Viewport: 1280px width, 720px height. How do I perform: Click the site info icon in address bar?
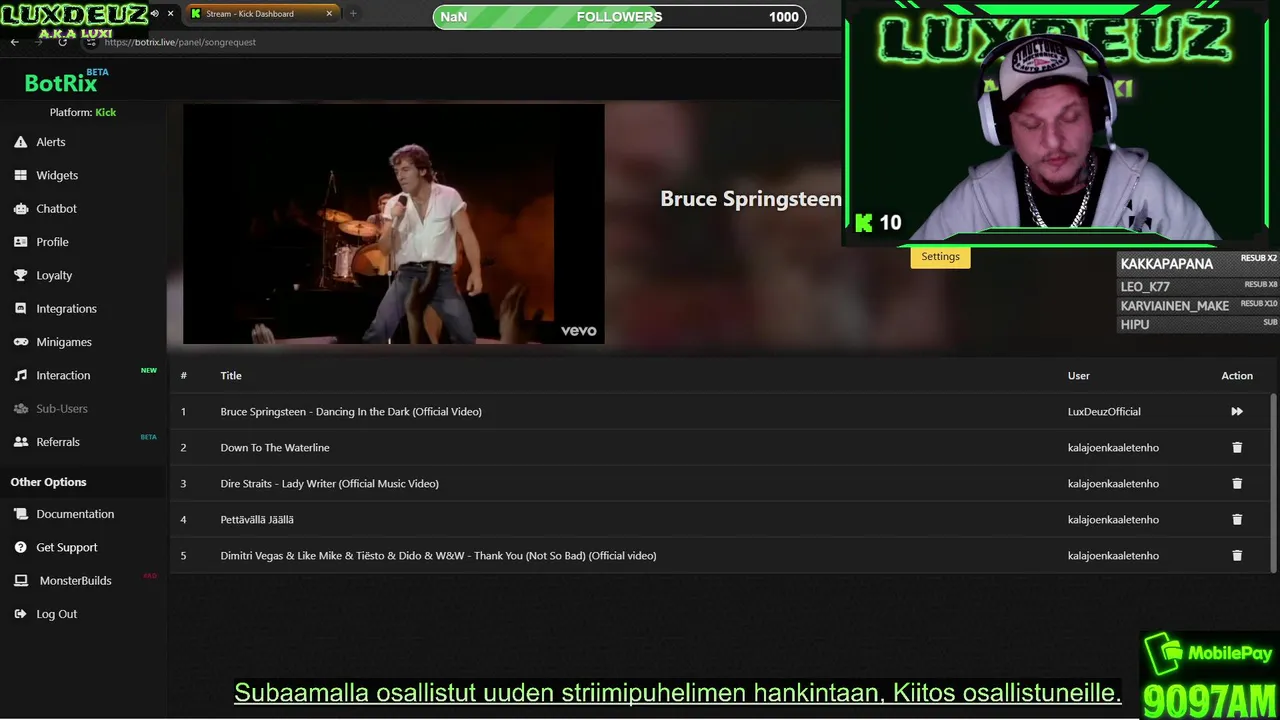tap(91, 42)
